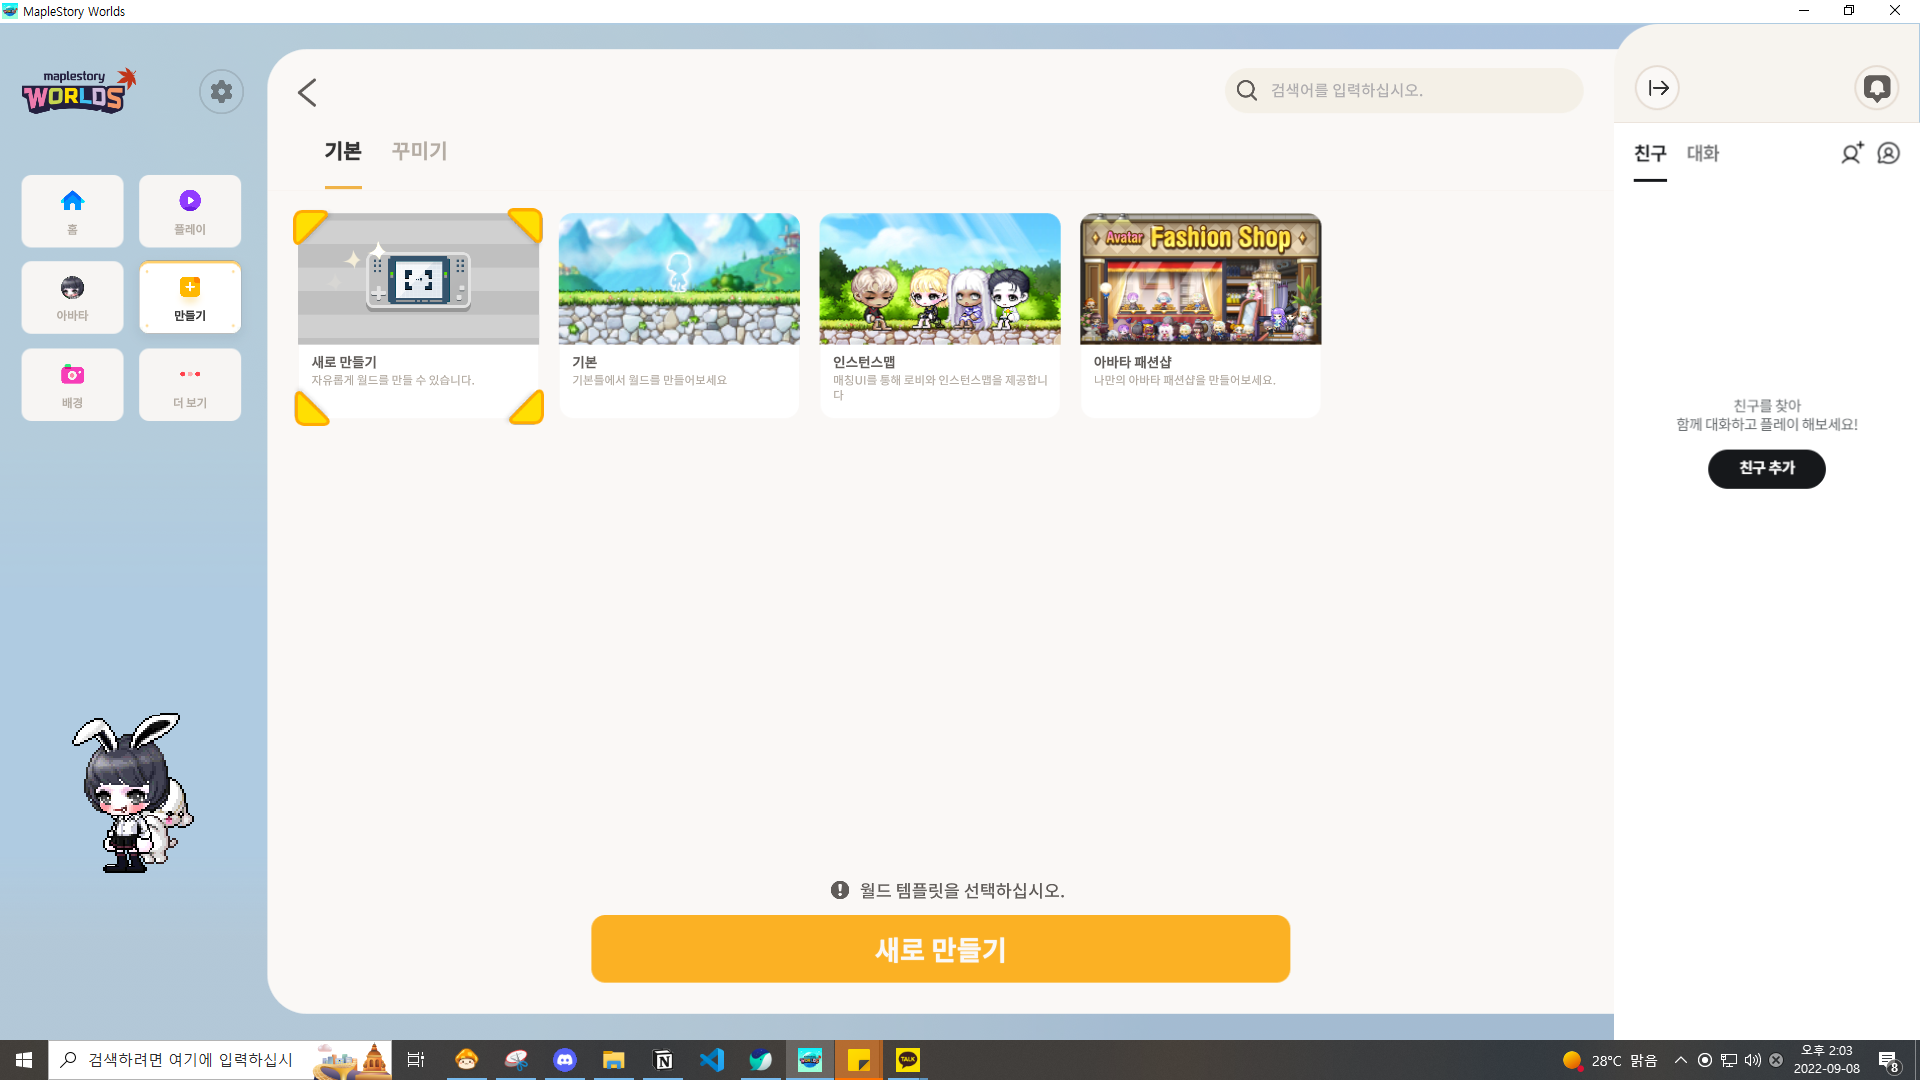Open the notifications bell icon
The image size is (1920, 1080).
coord(1876,88)
